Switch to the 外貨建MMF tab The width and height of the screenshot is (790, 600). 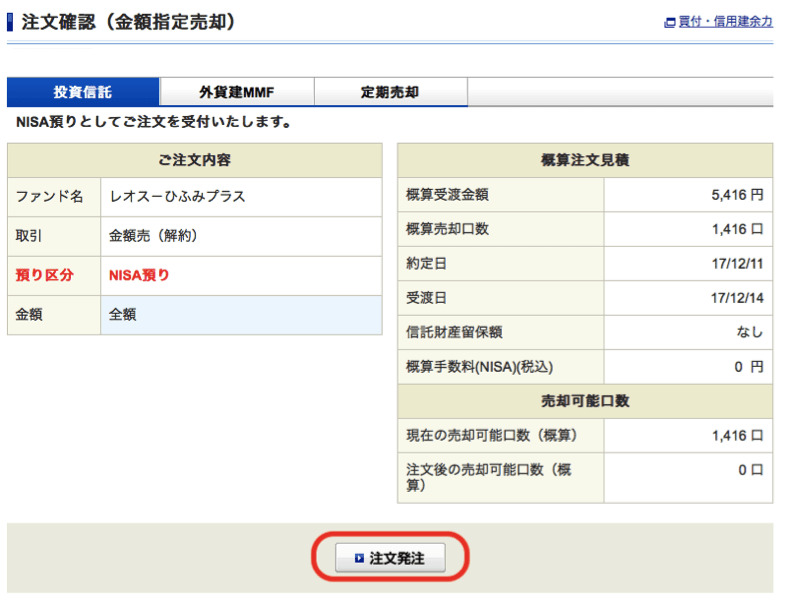click(236, 92)
